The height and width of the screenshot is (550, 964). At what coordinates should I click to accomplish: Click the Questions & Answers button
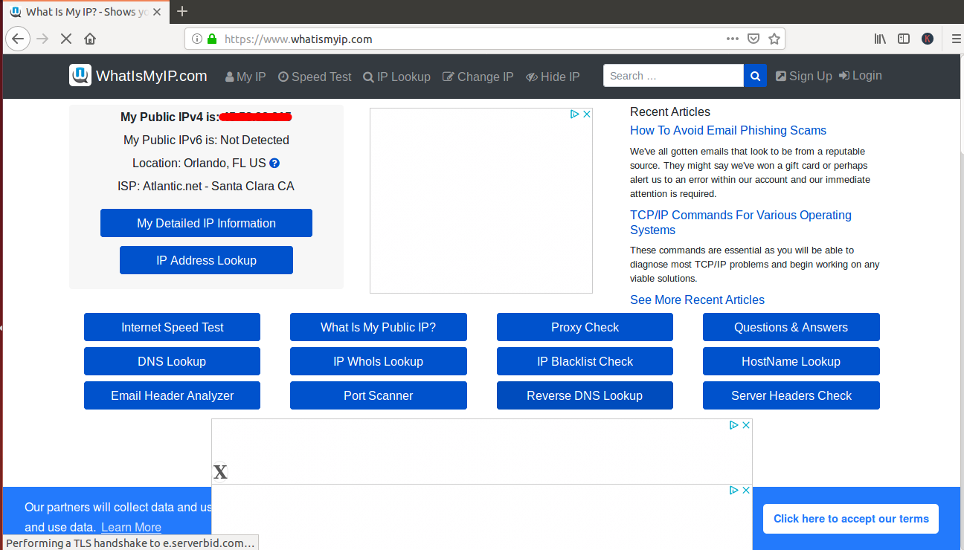coord(791,327)
